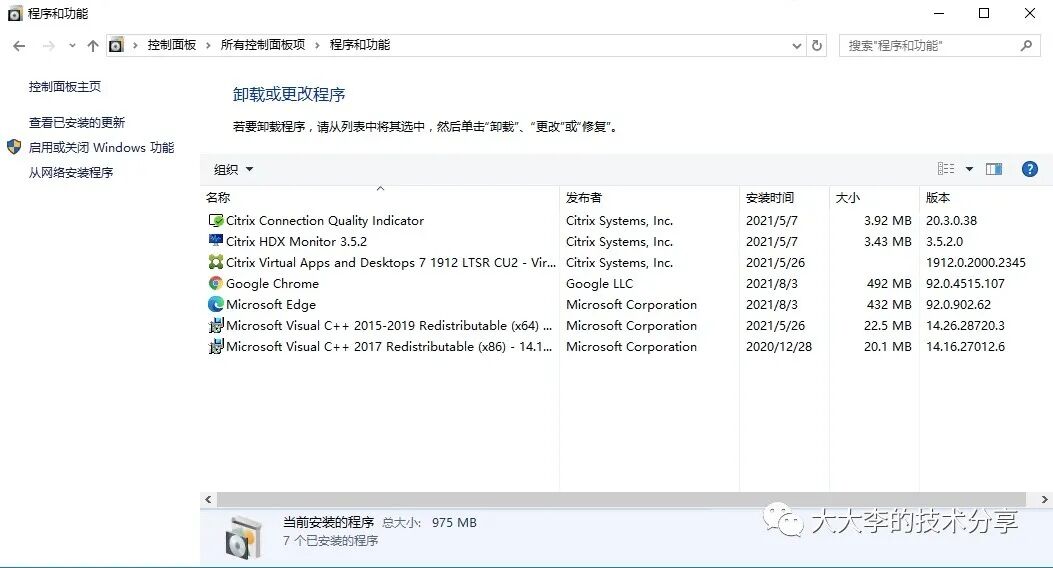Viewport: 1053px width, 568px height.
Task: Expand the address bar history dropdown
Action: 796,46
